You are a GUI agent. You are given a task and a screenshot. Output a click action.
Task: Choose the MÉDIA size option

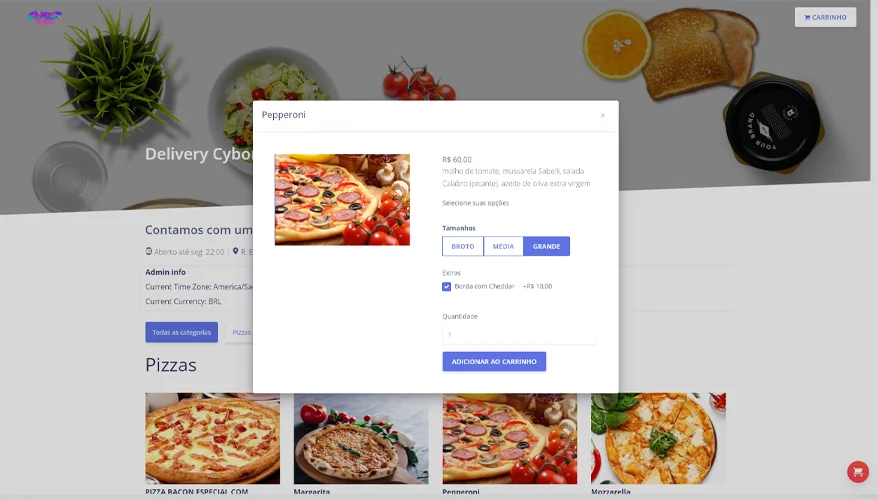[503, 246]
